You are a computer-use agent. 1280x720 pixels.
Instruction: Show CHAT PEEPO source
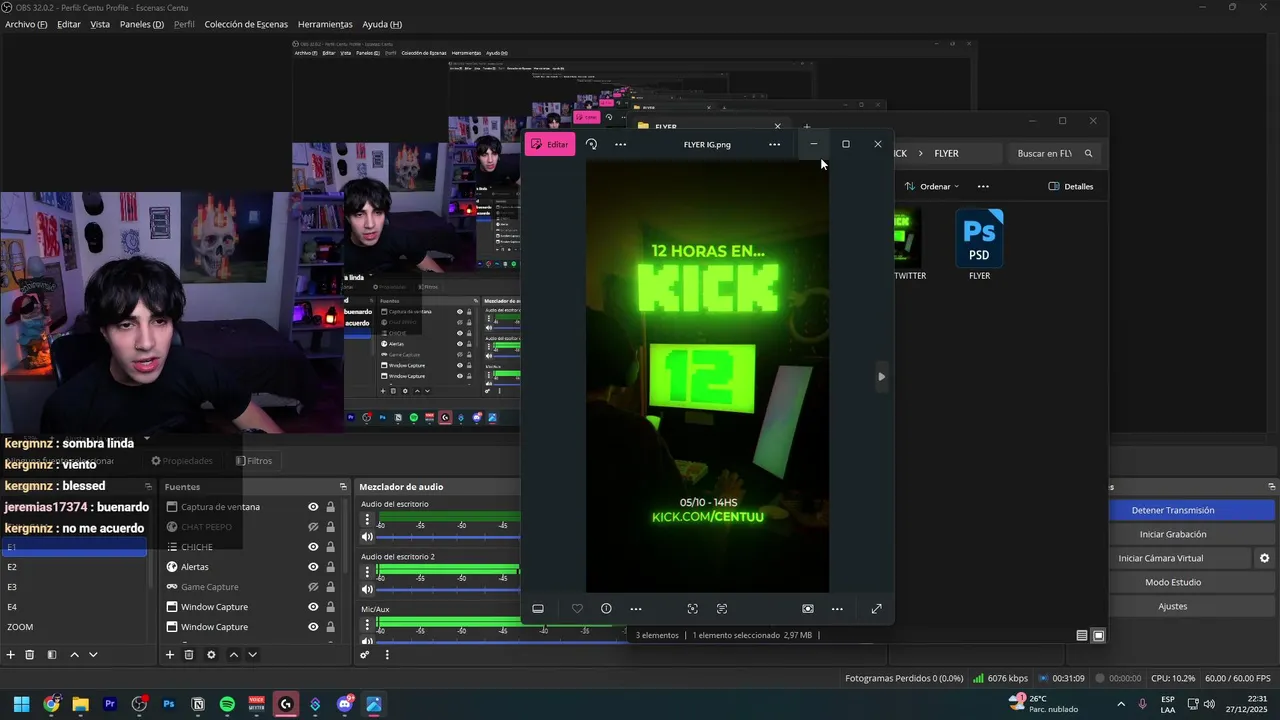click(313, 527)
